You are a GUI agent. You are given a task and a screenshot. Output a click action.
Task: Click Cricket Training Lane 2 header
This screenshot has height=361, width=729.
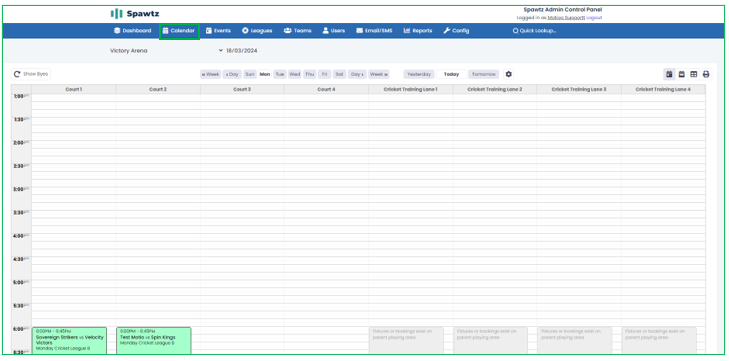pyautogui.click(x=495, y=89)
